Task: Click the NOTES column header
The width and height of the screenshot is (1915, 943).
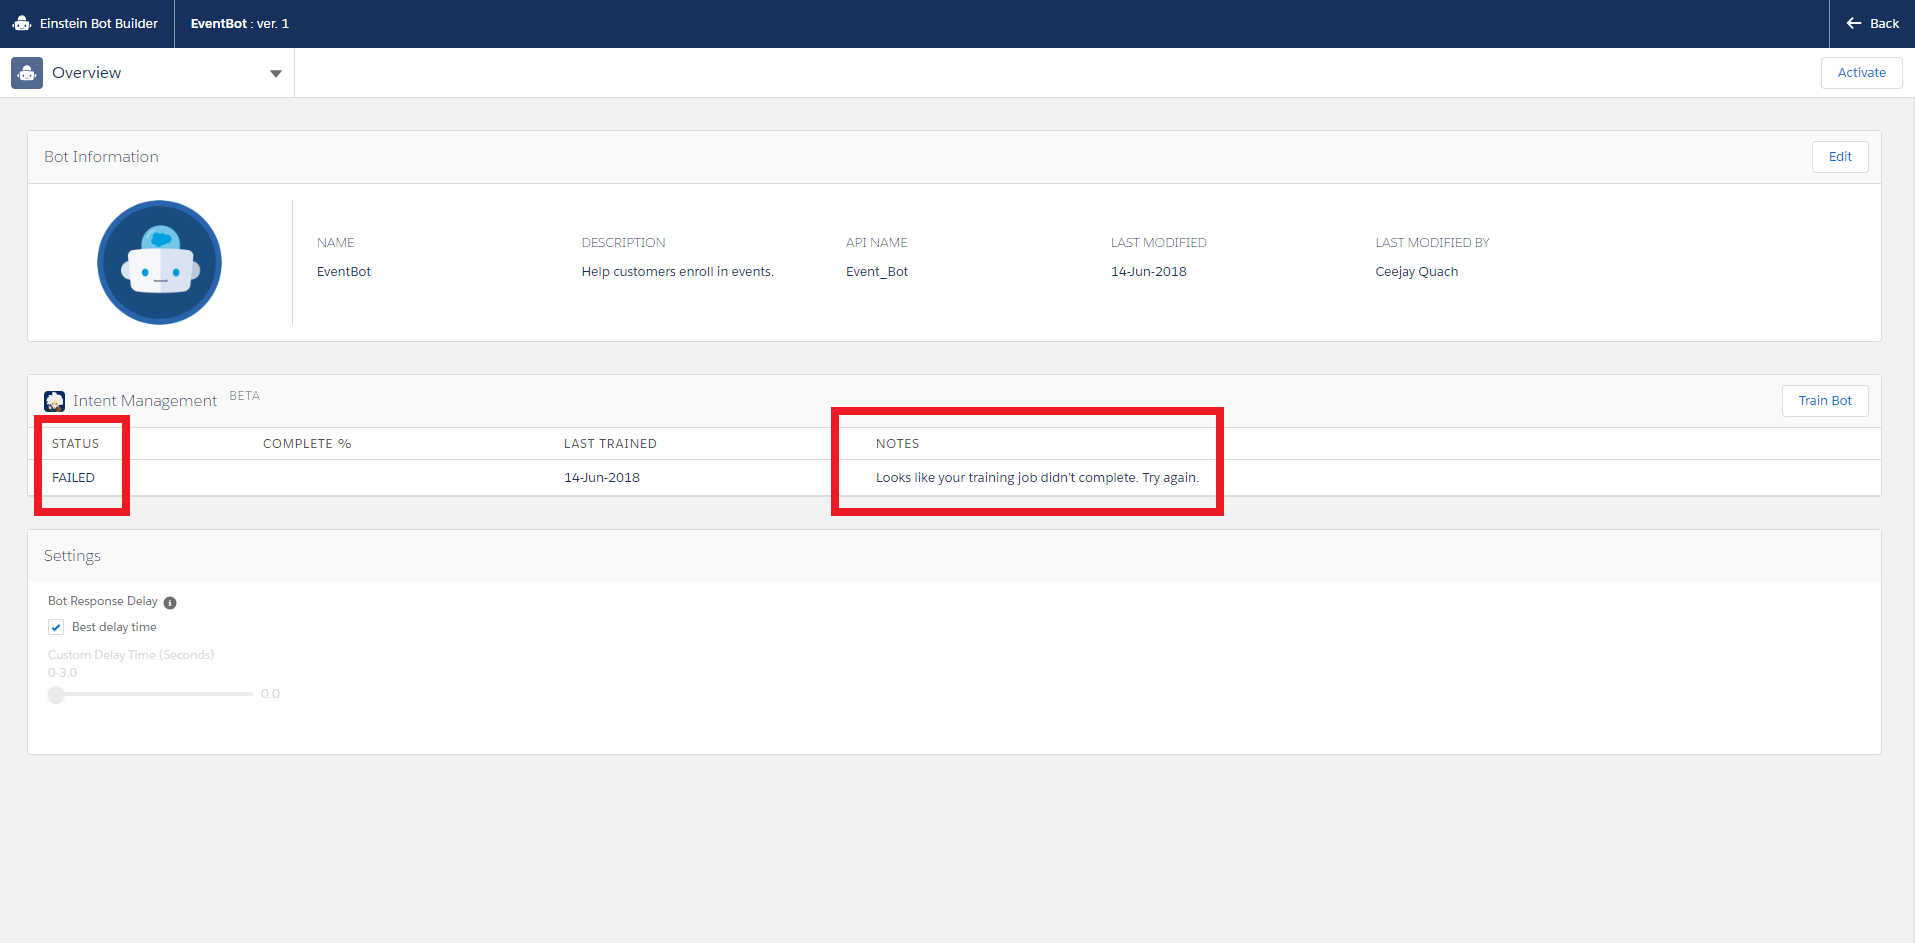Action: (897, 444)
